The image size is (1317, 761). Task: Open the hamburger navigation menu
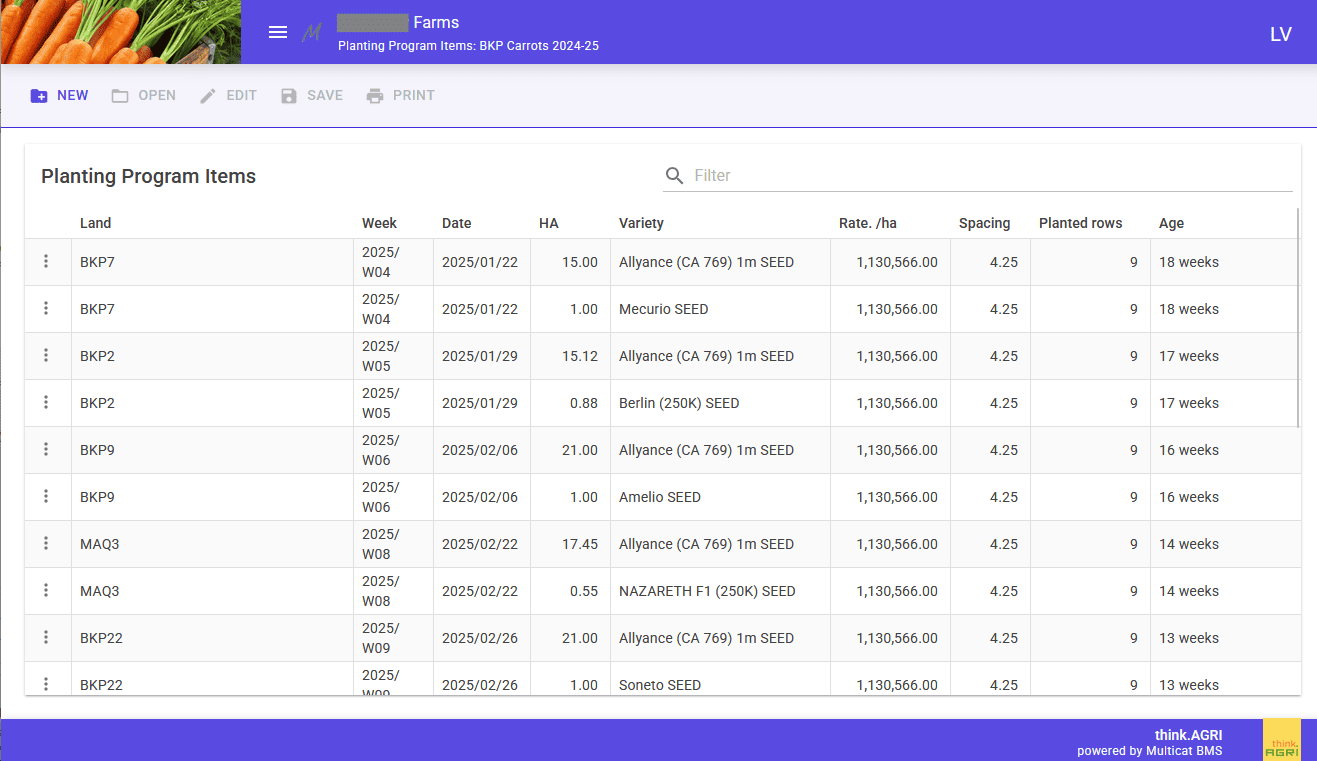[278, 32]
